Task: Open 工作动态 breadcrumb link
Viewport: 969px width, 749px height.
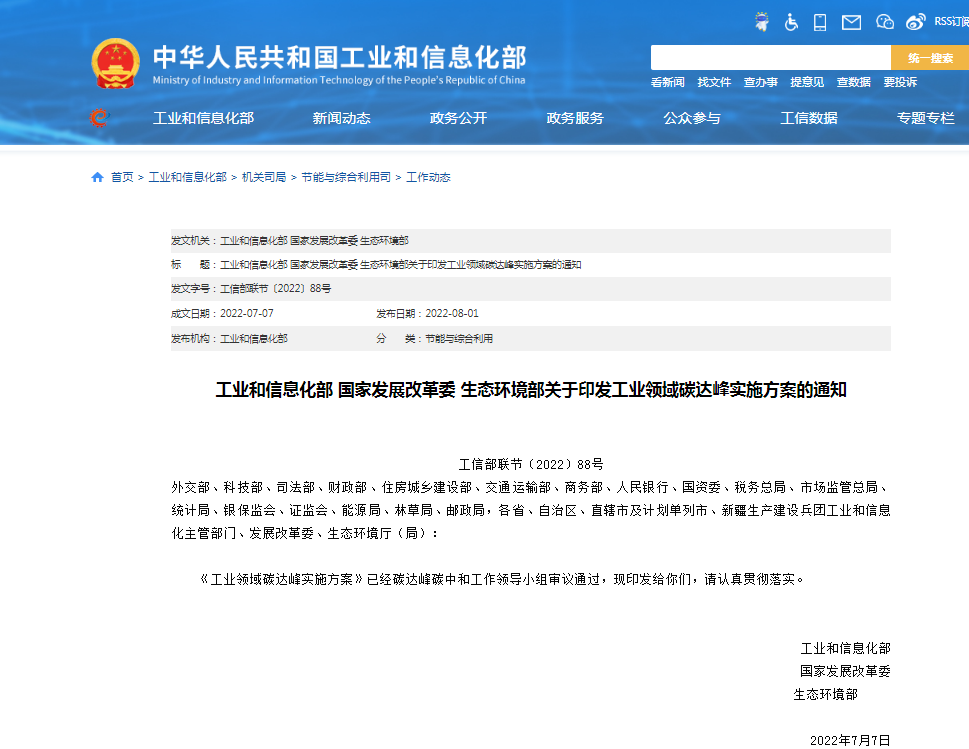Action: click(x=428, y=177)
